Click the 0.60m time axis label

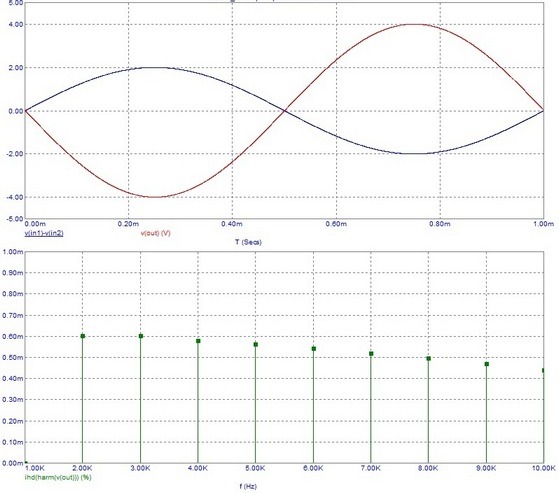336,224
